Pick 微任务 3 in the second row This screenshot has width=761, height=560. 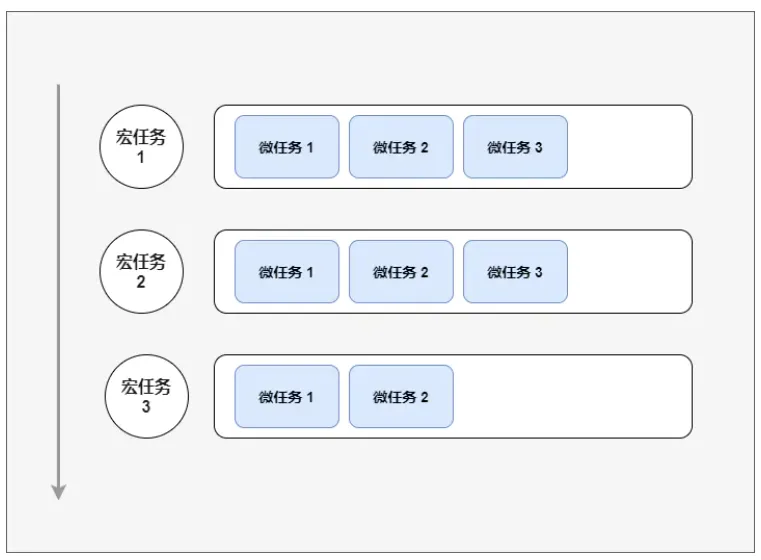515,271
